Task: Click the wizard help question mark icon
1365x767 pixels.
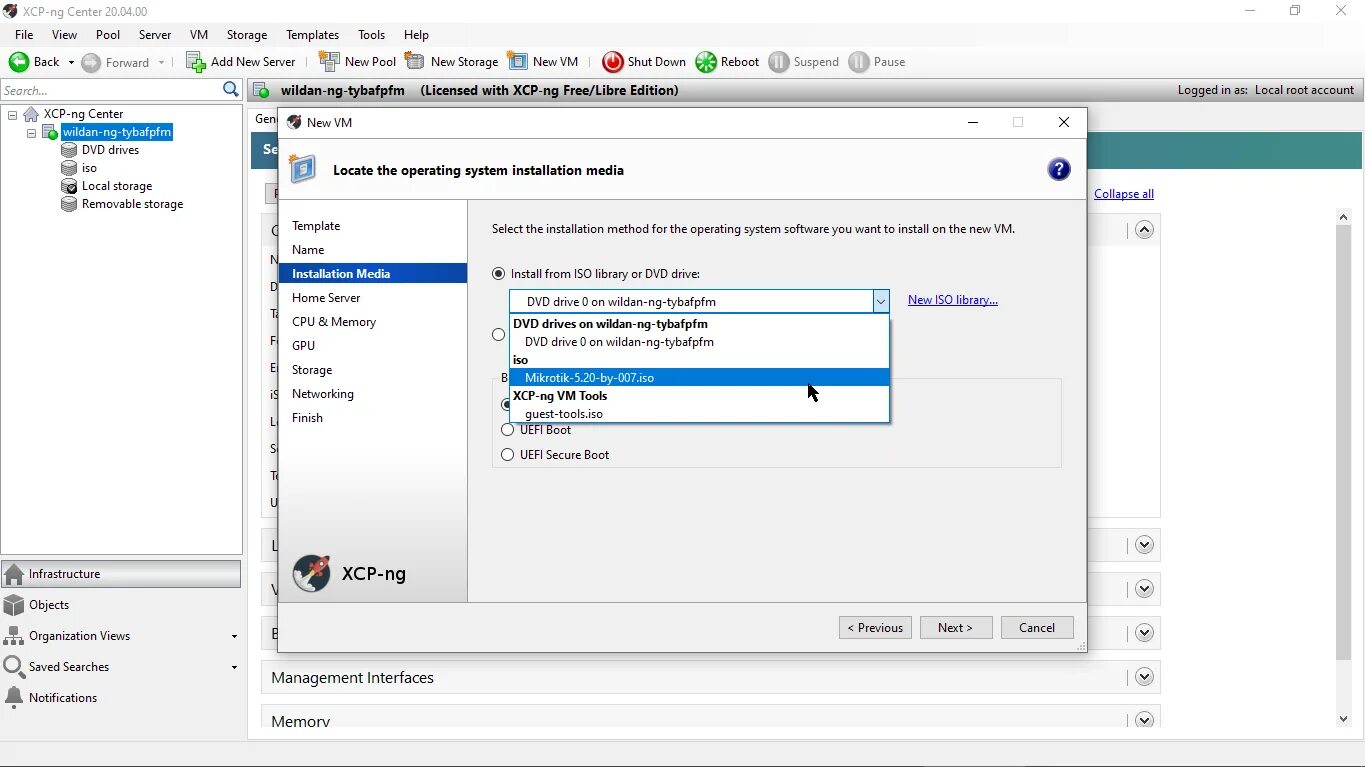Action: pos(1059,169)
